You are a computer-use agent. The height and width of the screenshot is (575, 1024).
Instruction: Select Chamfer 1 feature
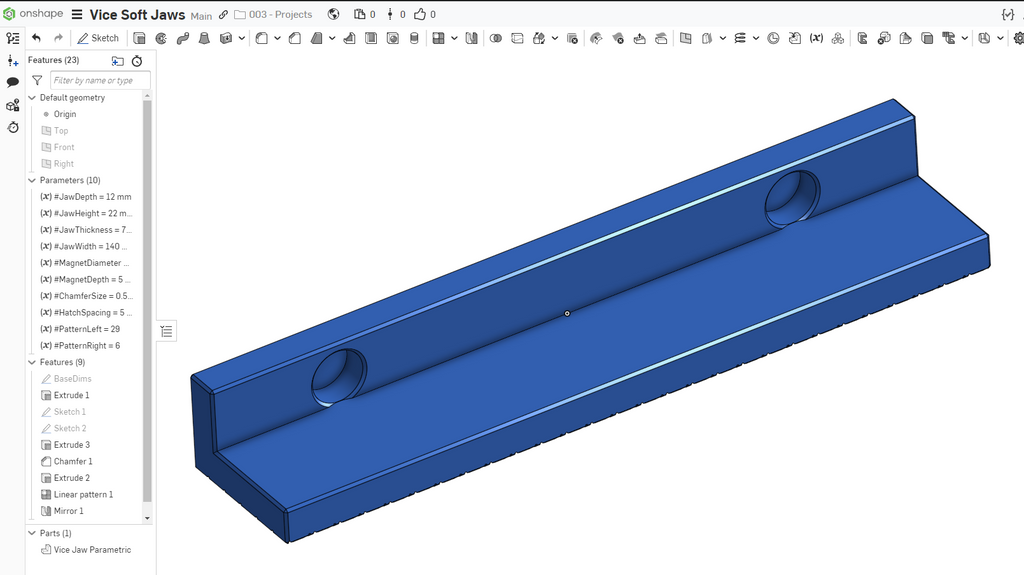[72, 461]
